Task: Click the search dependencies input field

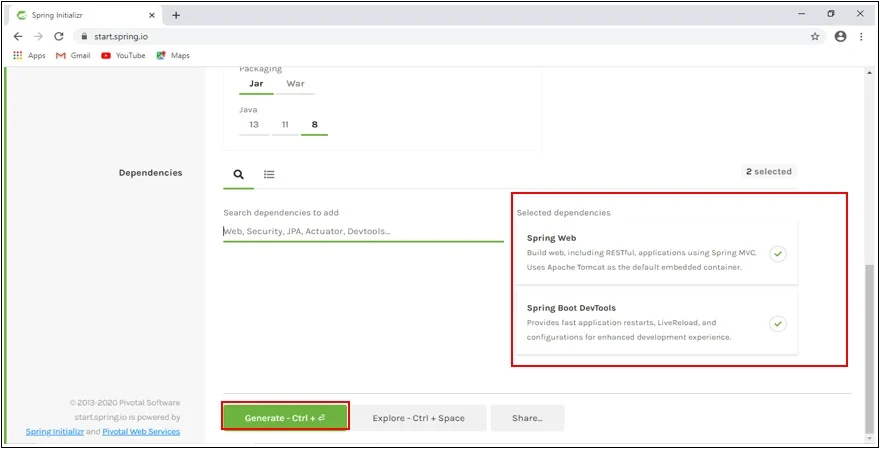Action: tap(363, 231)
